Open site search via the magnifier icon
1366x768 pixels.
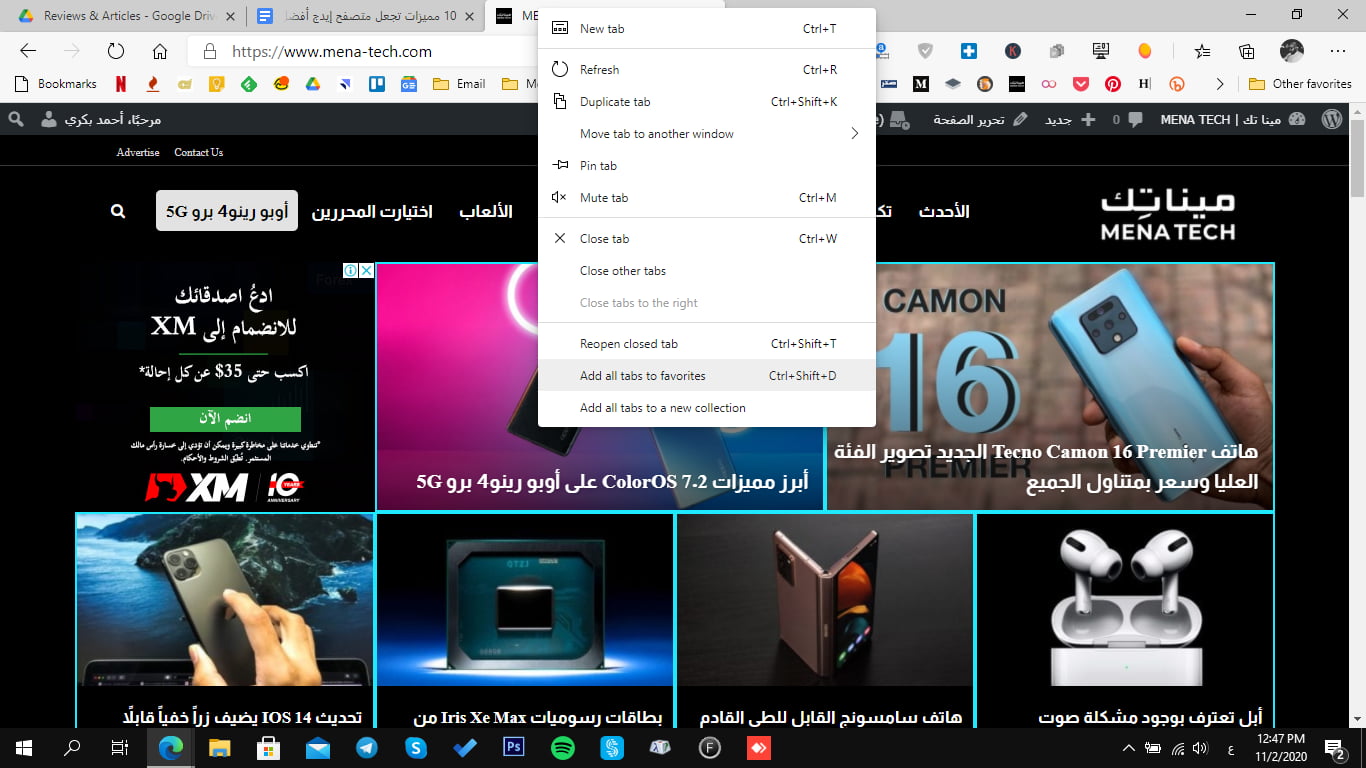118,211
